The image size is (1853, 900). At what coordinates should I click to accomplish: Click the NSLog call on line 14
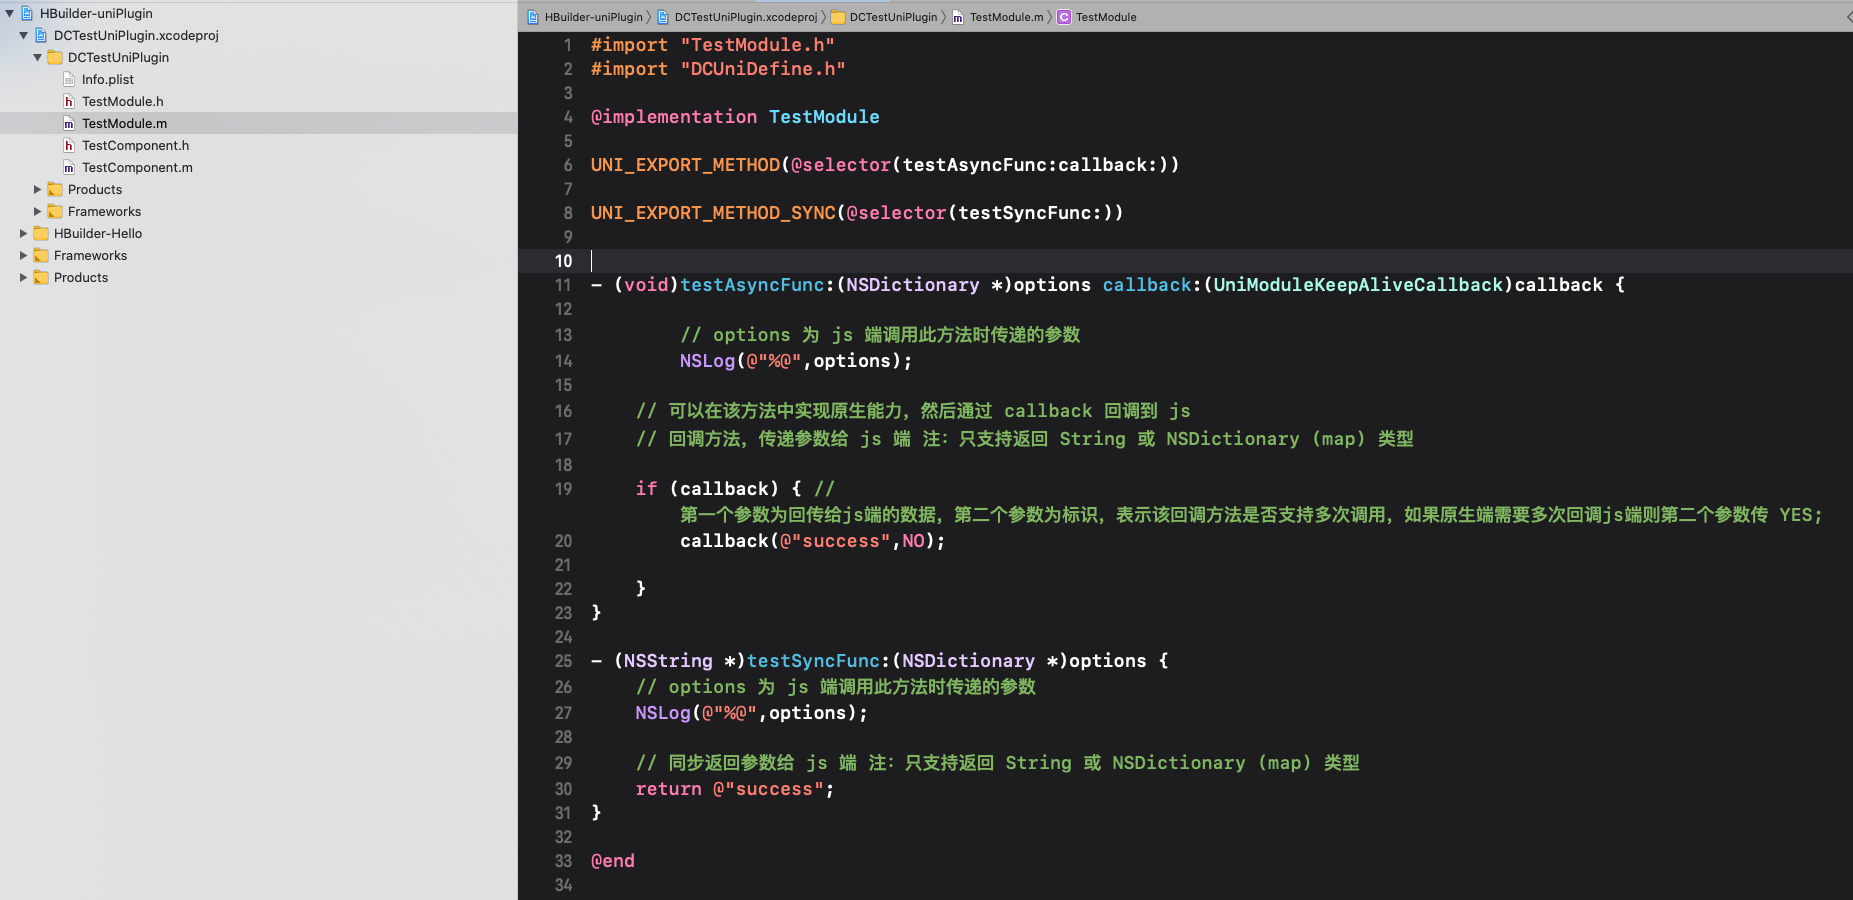[x=796, y=361]
